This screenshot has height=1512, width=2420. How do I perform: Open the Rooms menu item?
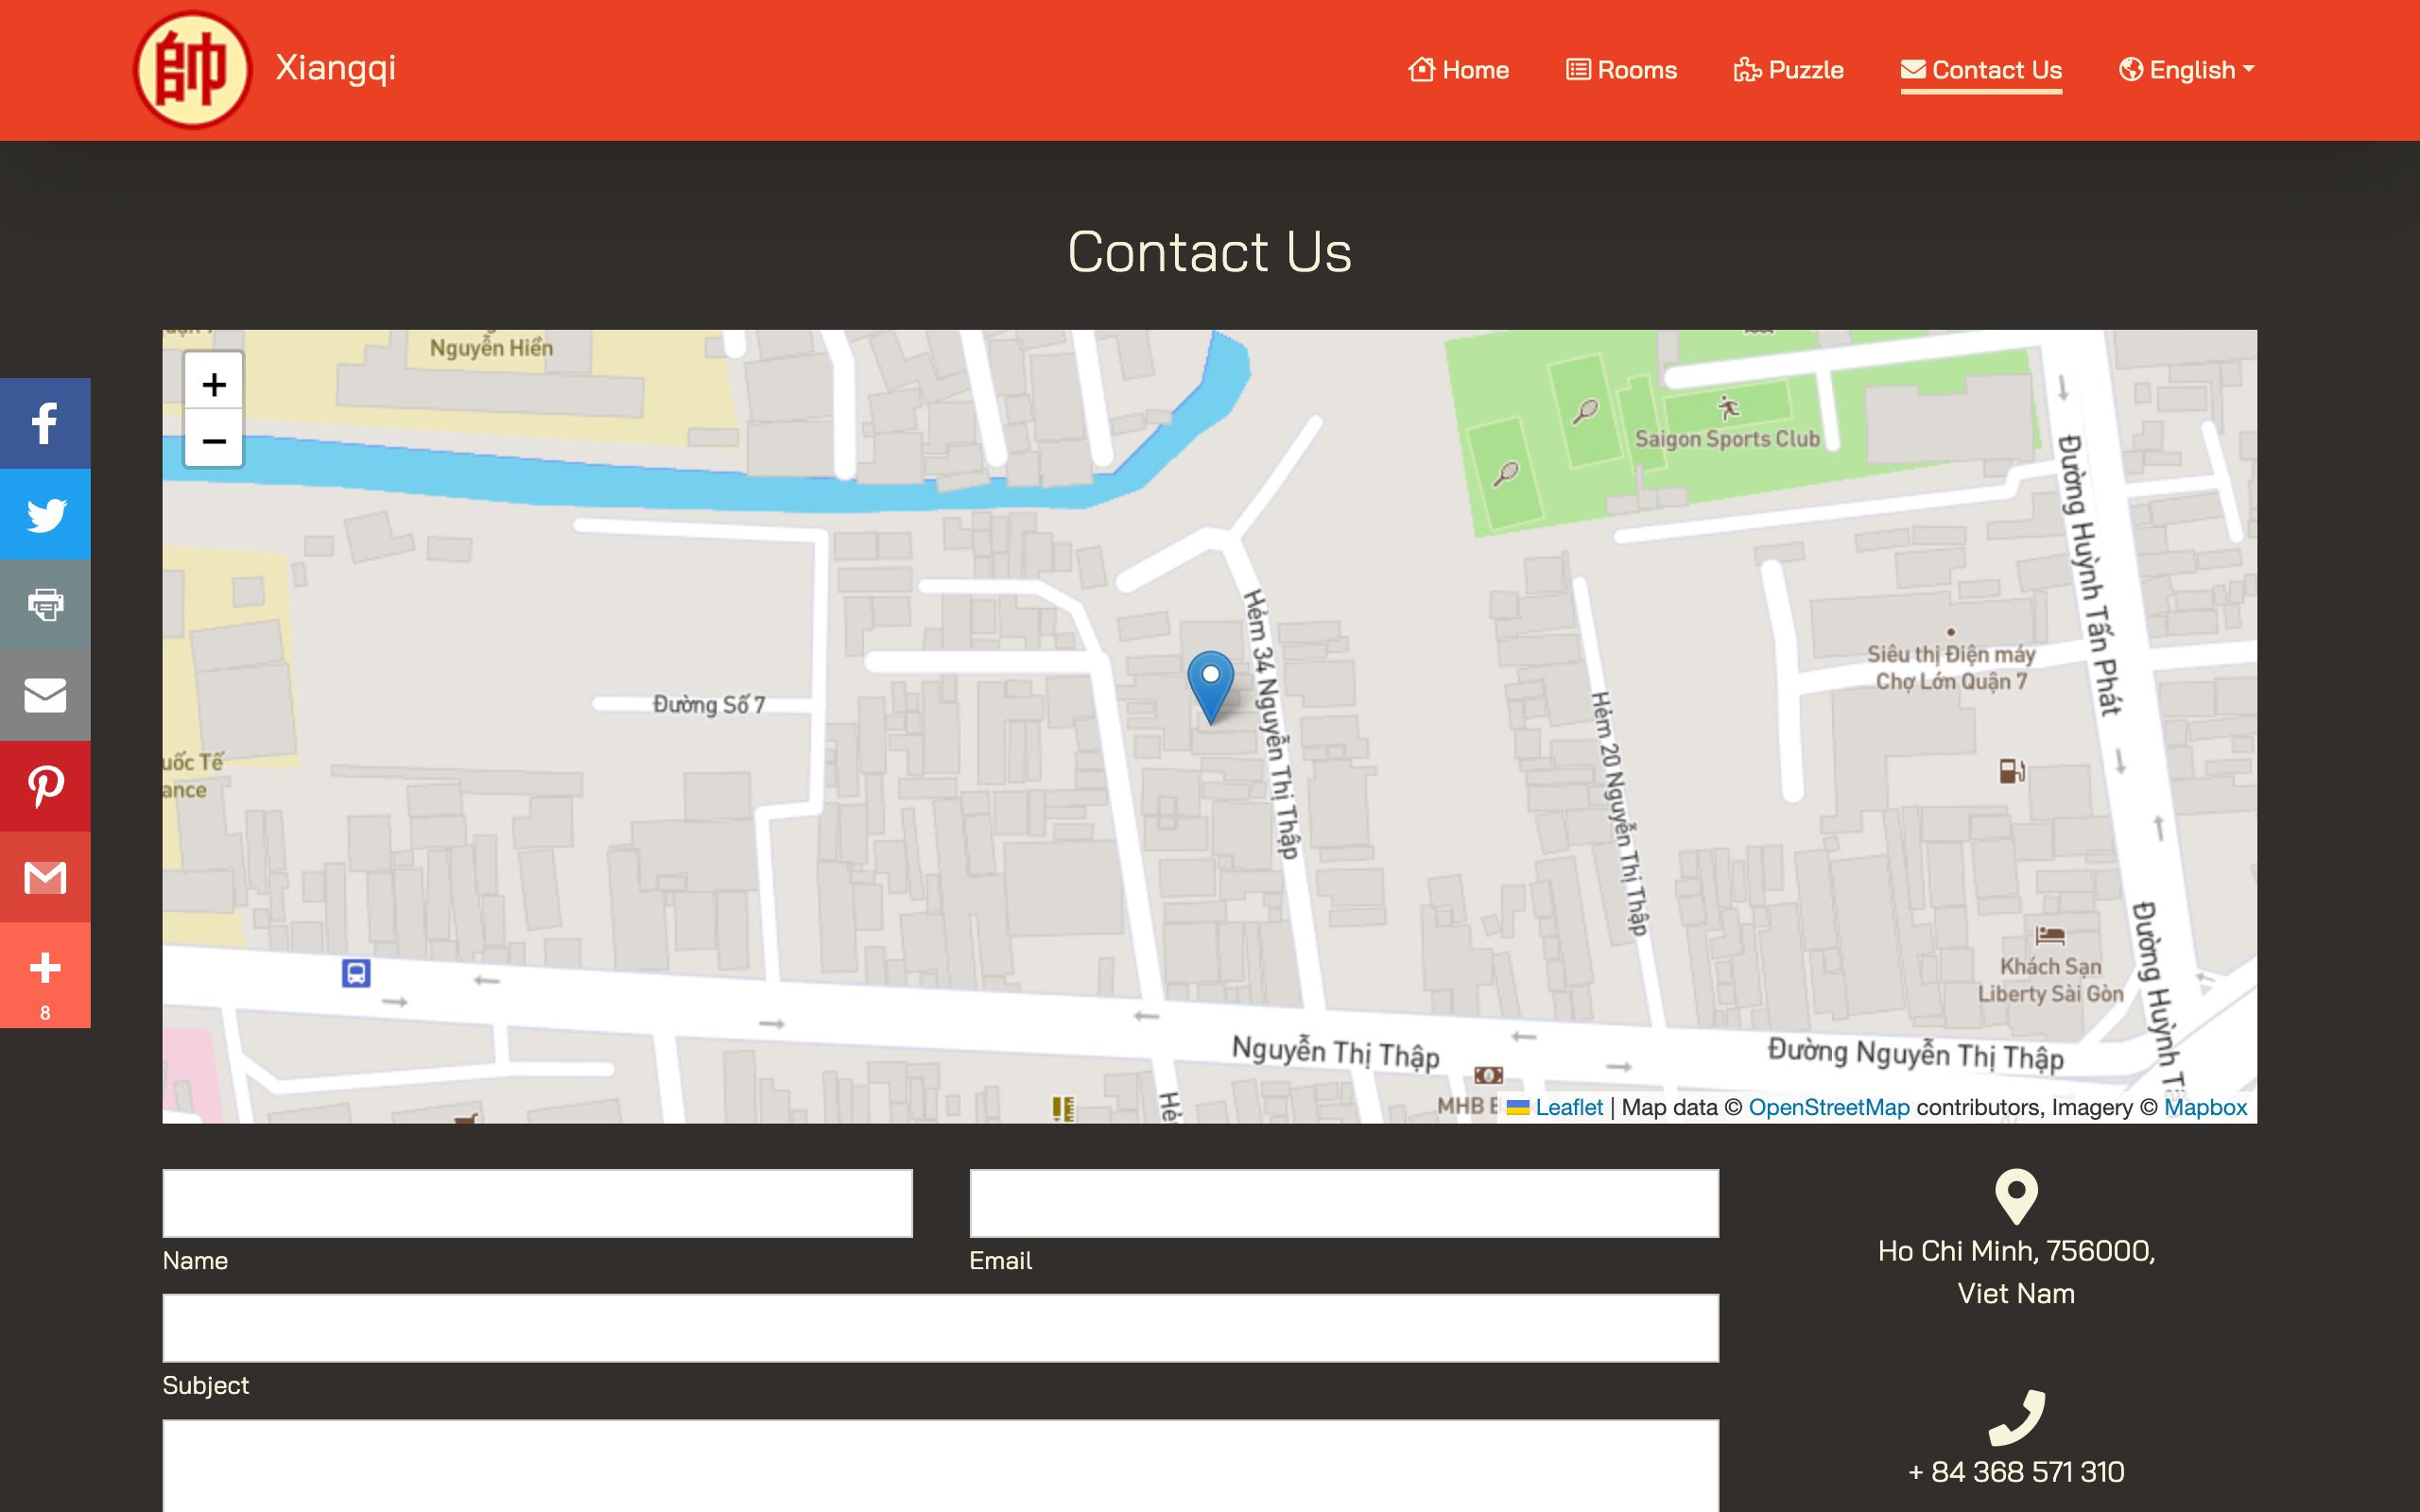tap(1621, 70)
